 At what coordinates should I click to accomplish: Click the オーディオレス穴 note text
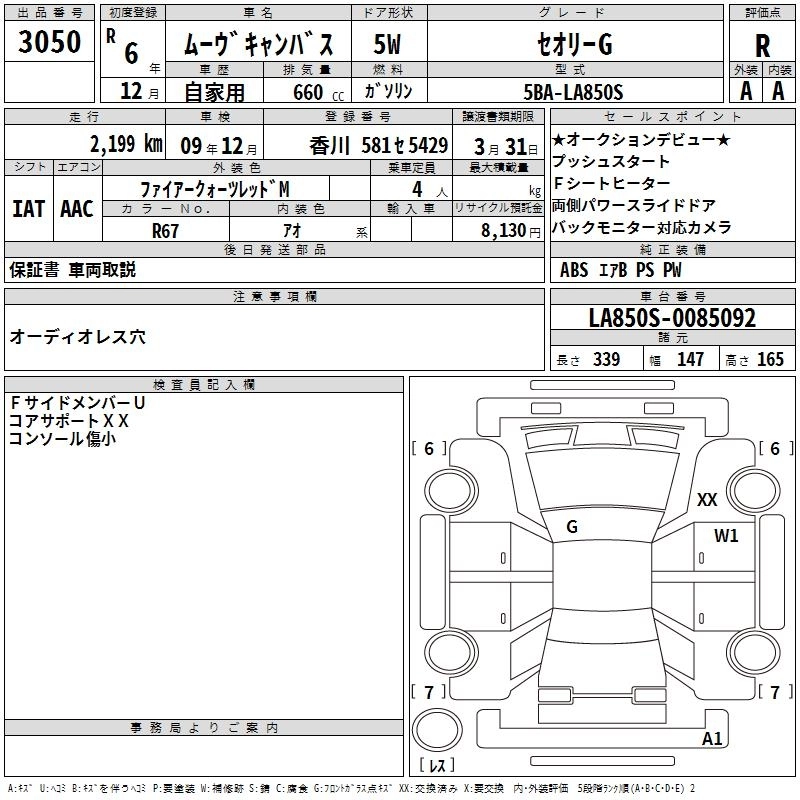(77, 337)
